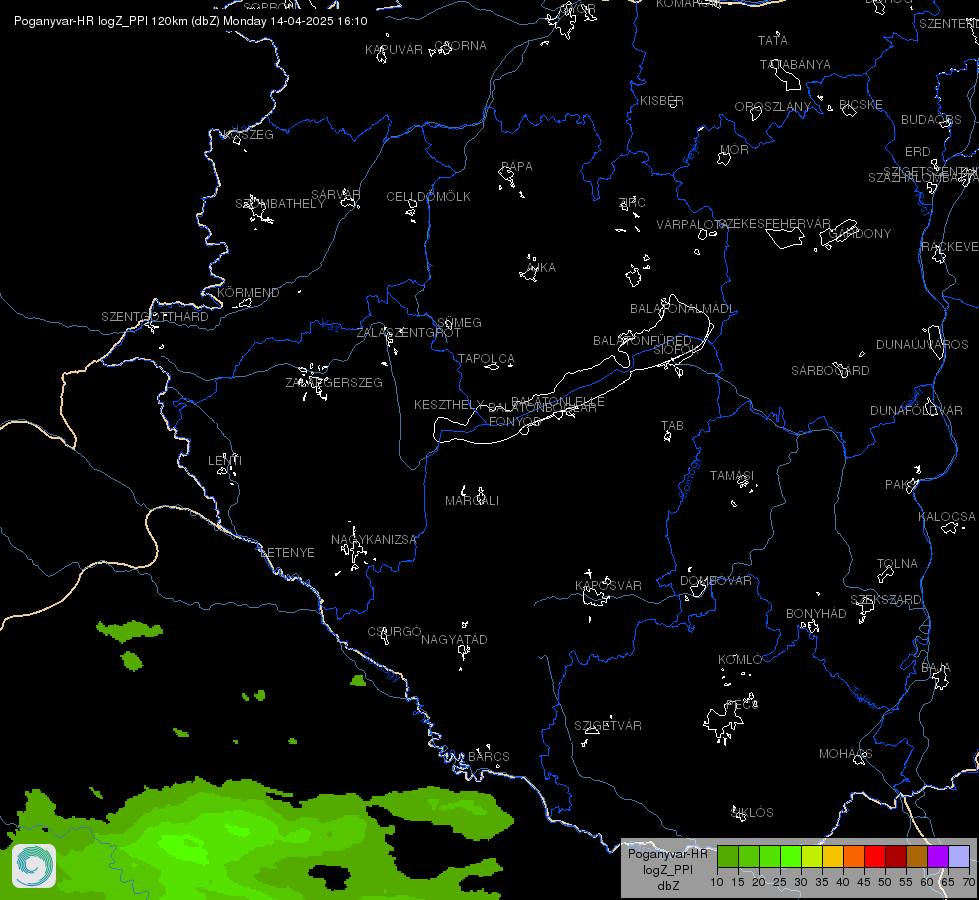979x900 pixels.
Task: Click the 65-70 dBZ lavender legend swatch
Action: [x=958, y=856]
